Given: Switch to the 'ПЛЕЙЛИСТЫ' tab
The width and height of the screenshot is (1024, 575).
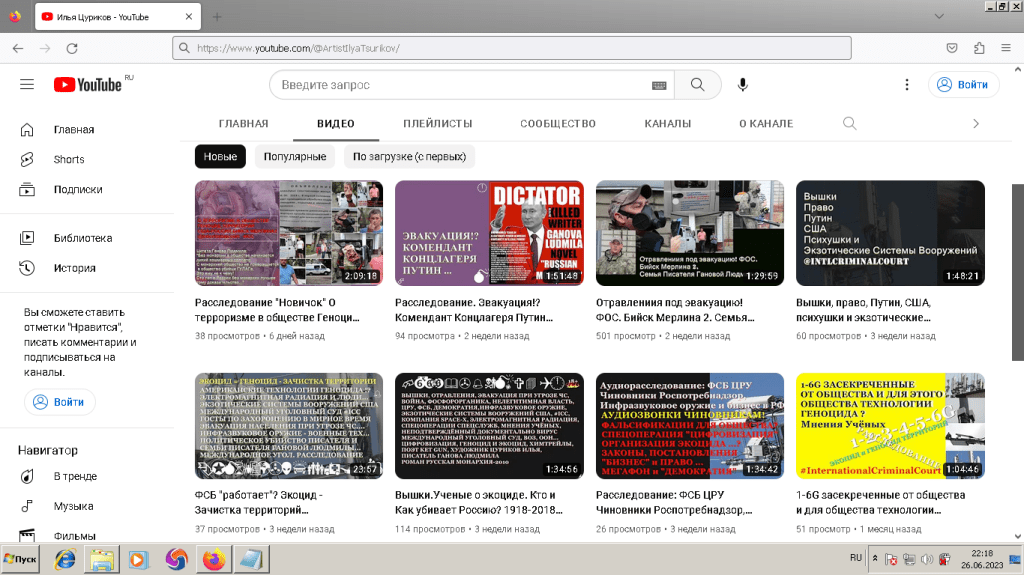Looking at the screenshot, I should coord(437,124).
